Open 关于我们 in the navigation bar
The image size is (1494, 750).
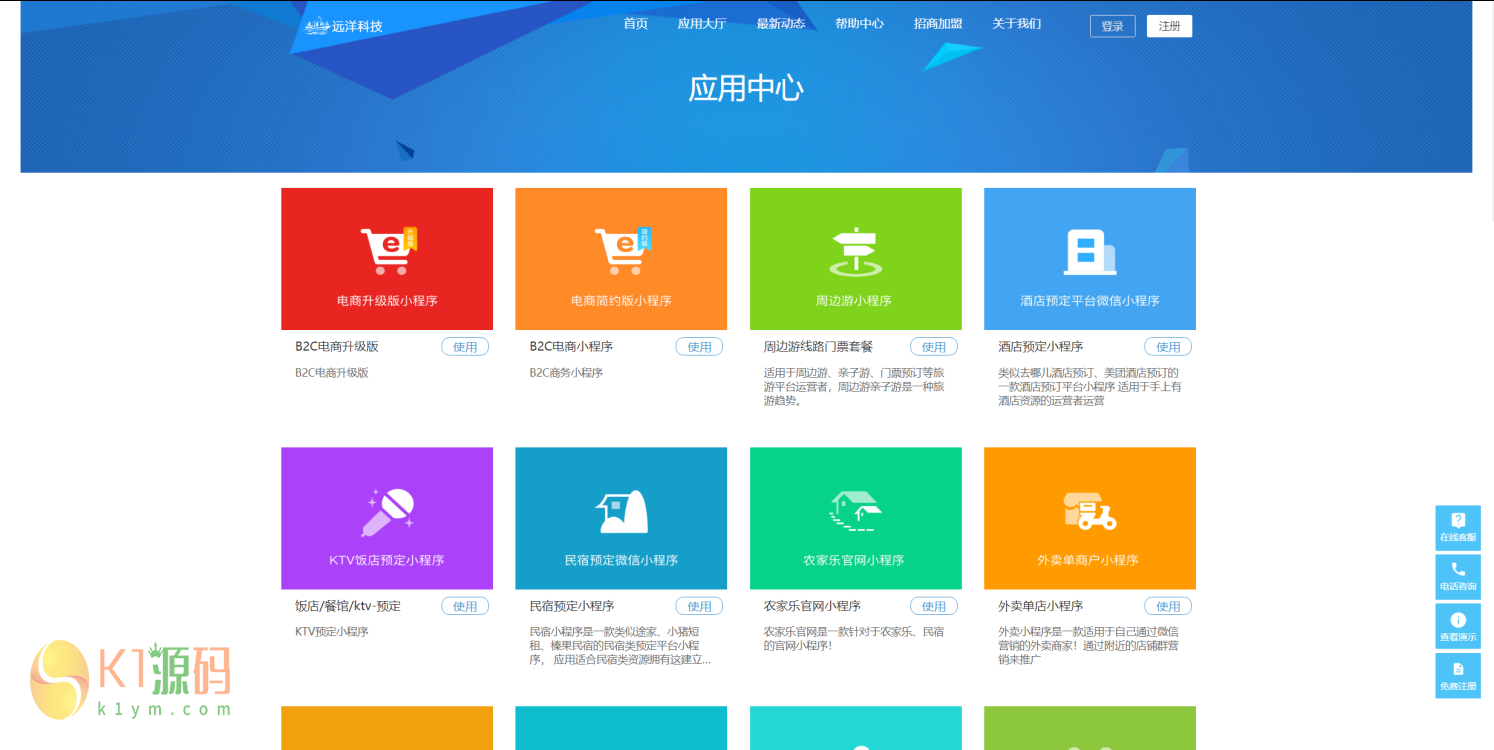point(1017,24)
